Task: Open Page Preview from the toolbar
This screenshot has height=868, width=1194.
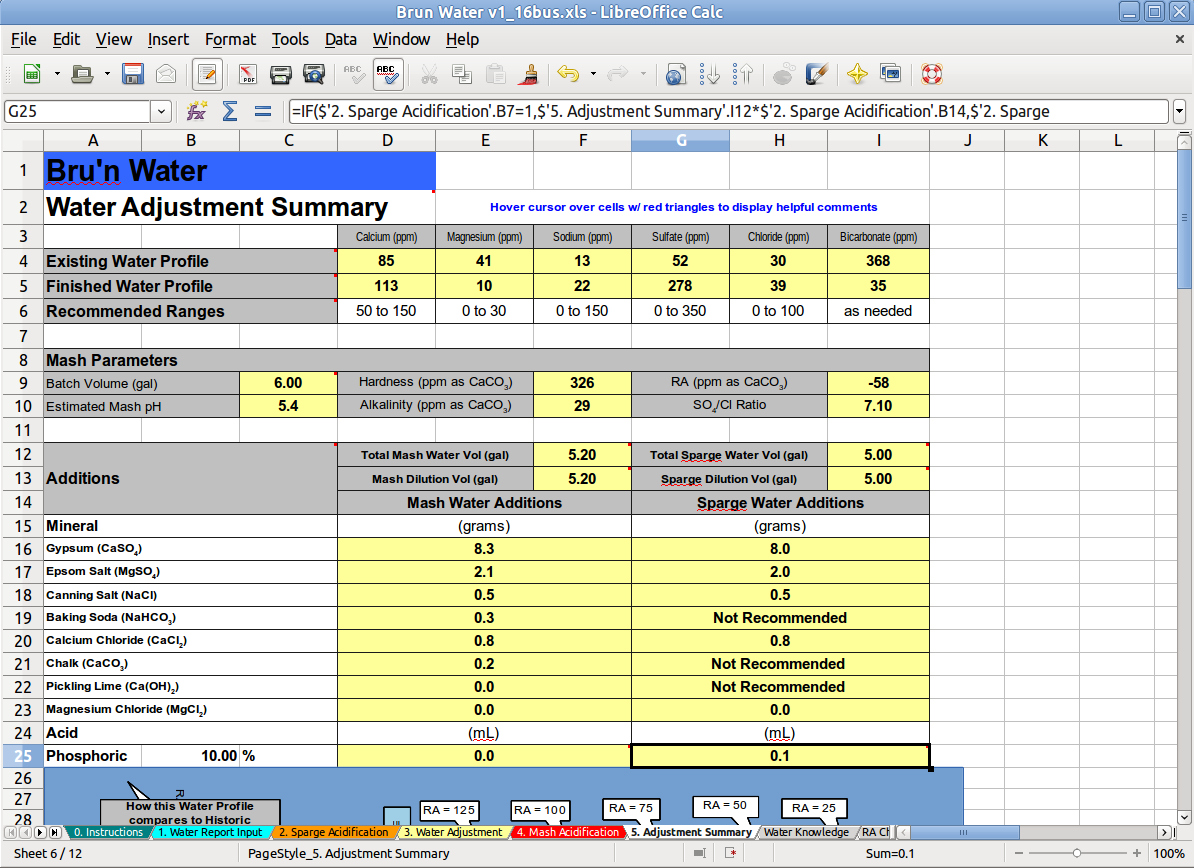Action: pos(314,74)
